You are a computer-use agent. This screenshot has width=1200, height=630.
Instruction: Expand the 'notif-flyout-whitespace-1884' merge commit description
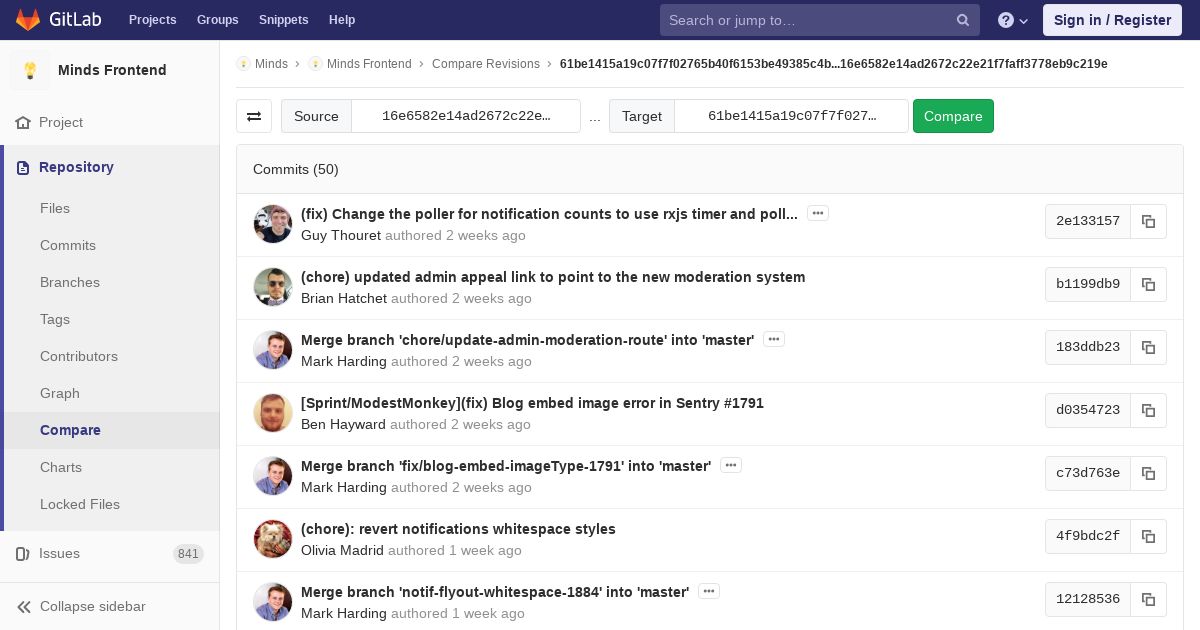(x=709, y=591)
